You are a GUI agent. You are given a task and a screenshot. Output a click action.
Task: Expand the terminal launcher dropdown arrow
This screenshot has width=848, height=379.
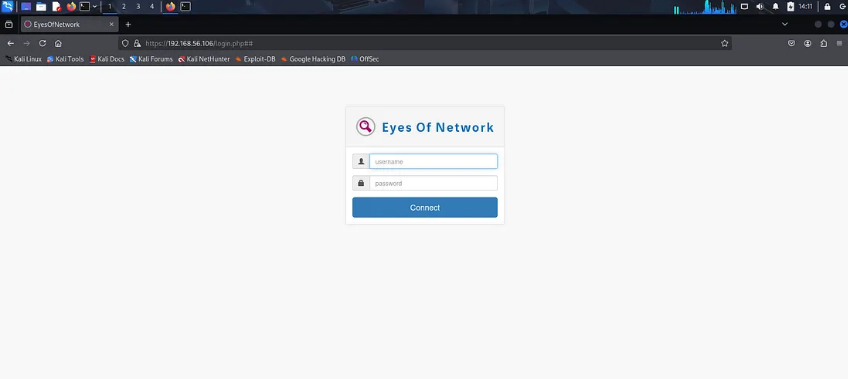coord(95,6)
